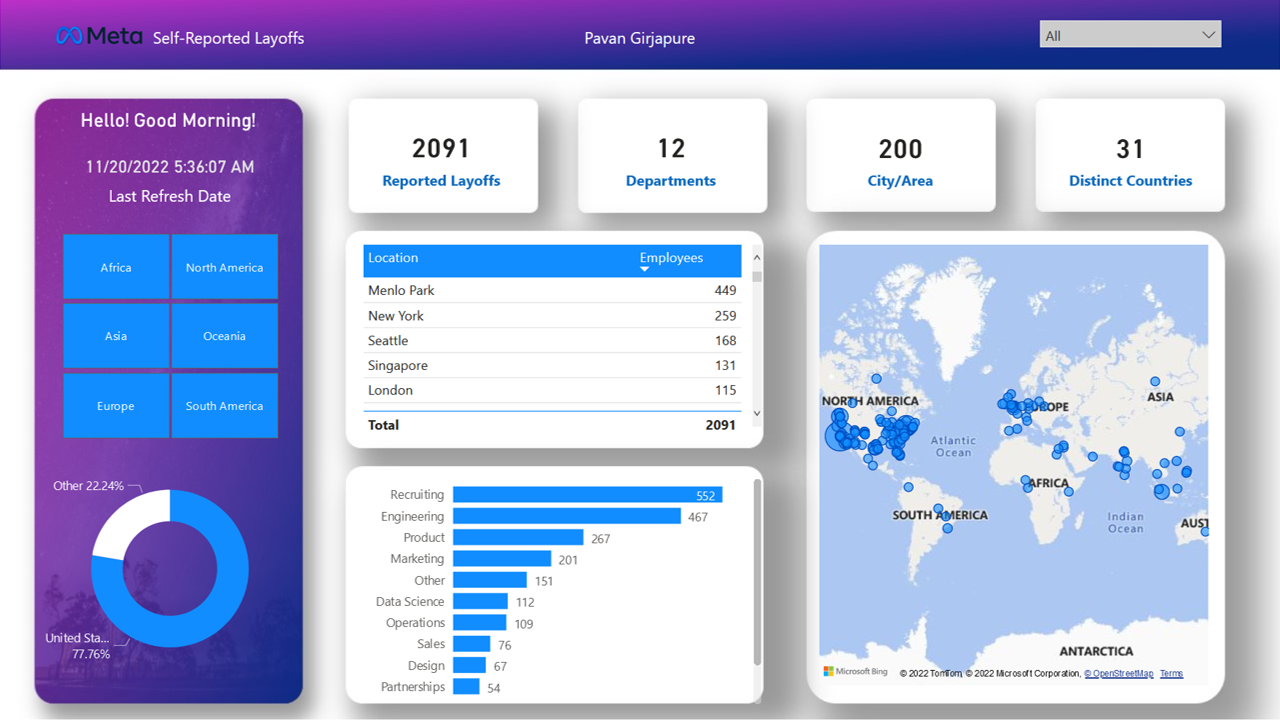Select the Recruiting bar in chart
Image resolution: width=1280 pixels, height=720 pixels.
587,495
